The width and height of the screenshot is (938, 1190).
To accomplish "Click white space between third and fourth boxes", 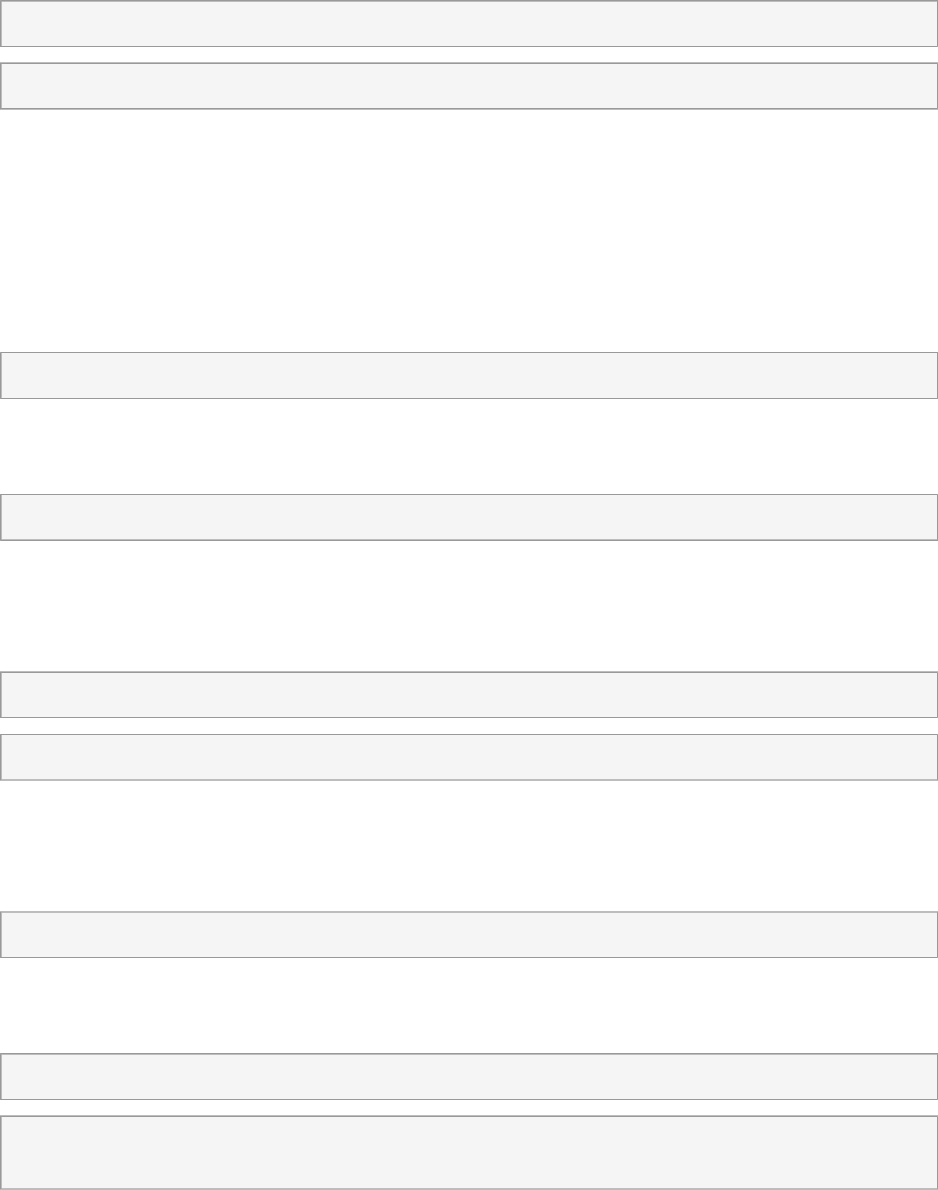I will (469, 446).
